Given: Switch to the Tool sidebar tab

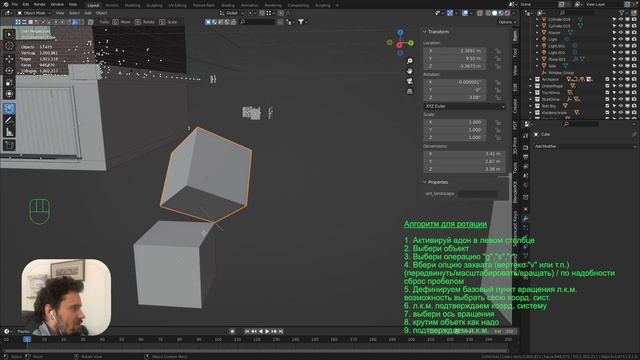Looking at the screenshot, I should (515, 52).
